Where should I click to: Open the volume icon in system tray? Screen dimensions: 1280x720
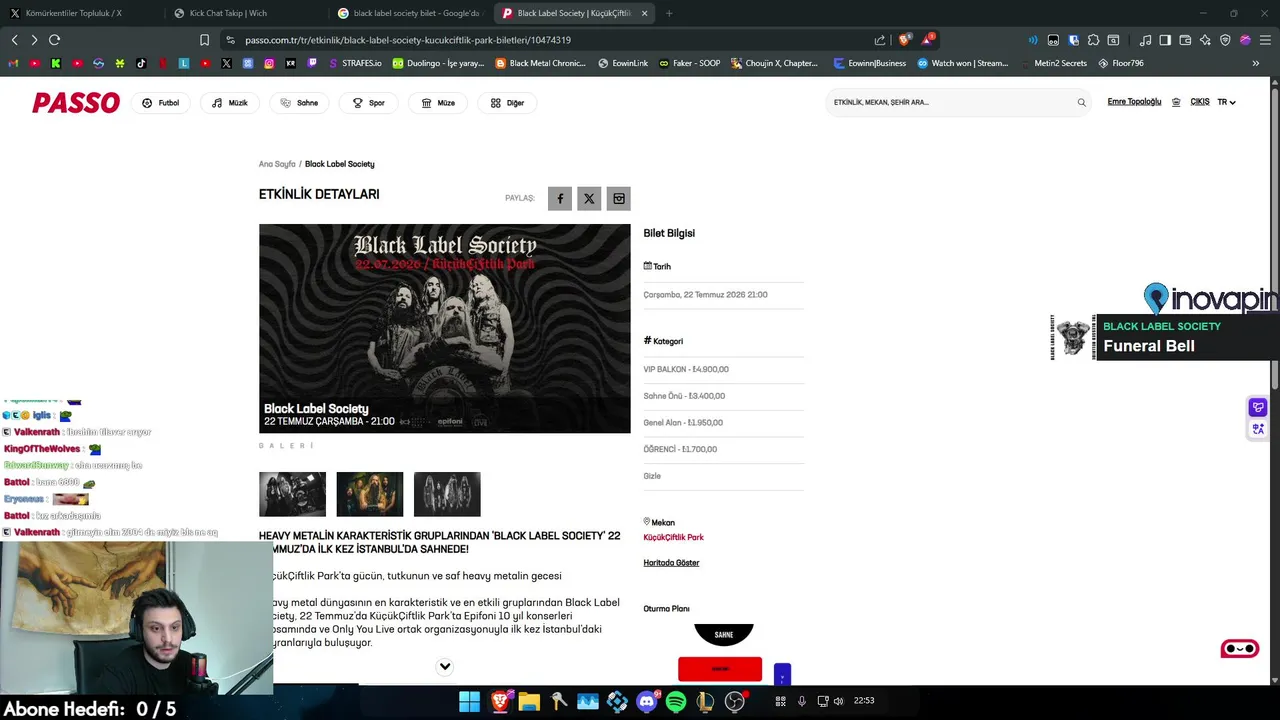point(838,701)
